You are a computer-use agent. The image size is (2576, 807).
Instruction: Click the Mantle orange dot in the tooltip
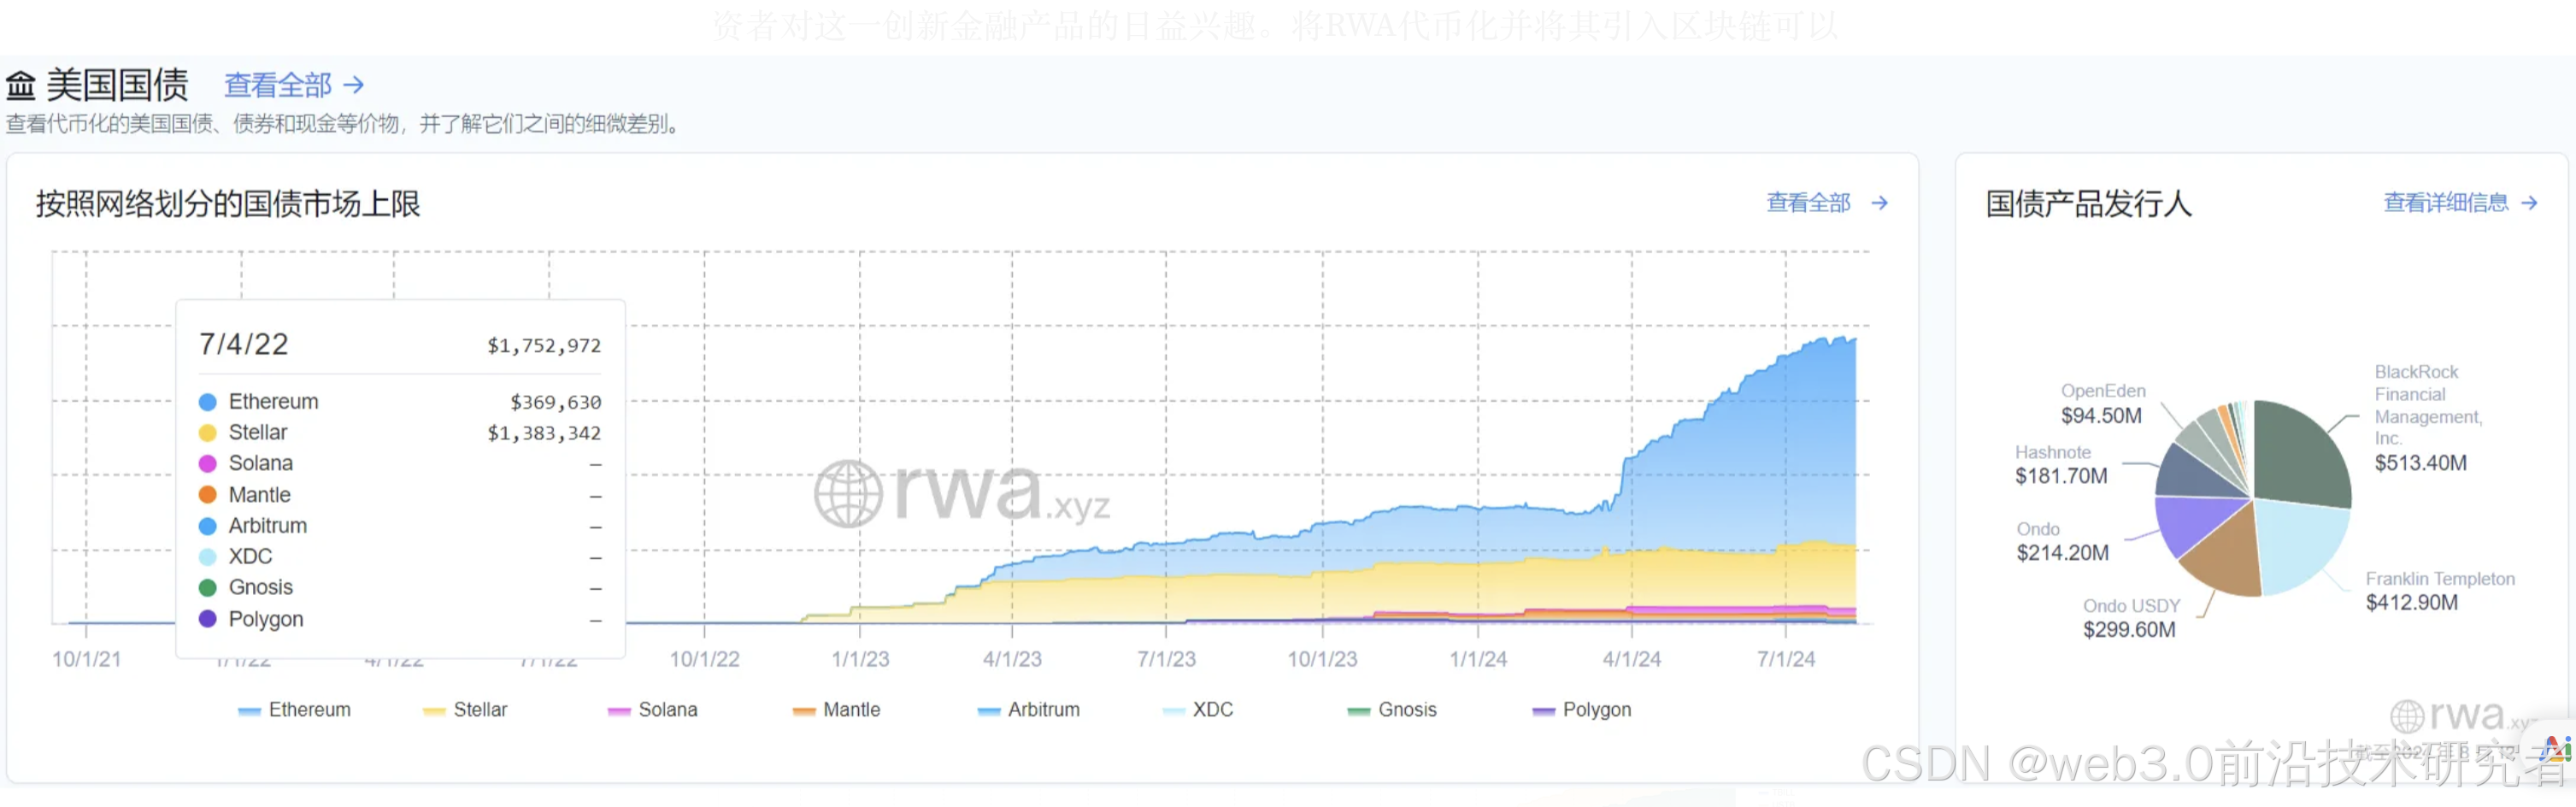208,495
